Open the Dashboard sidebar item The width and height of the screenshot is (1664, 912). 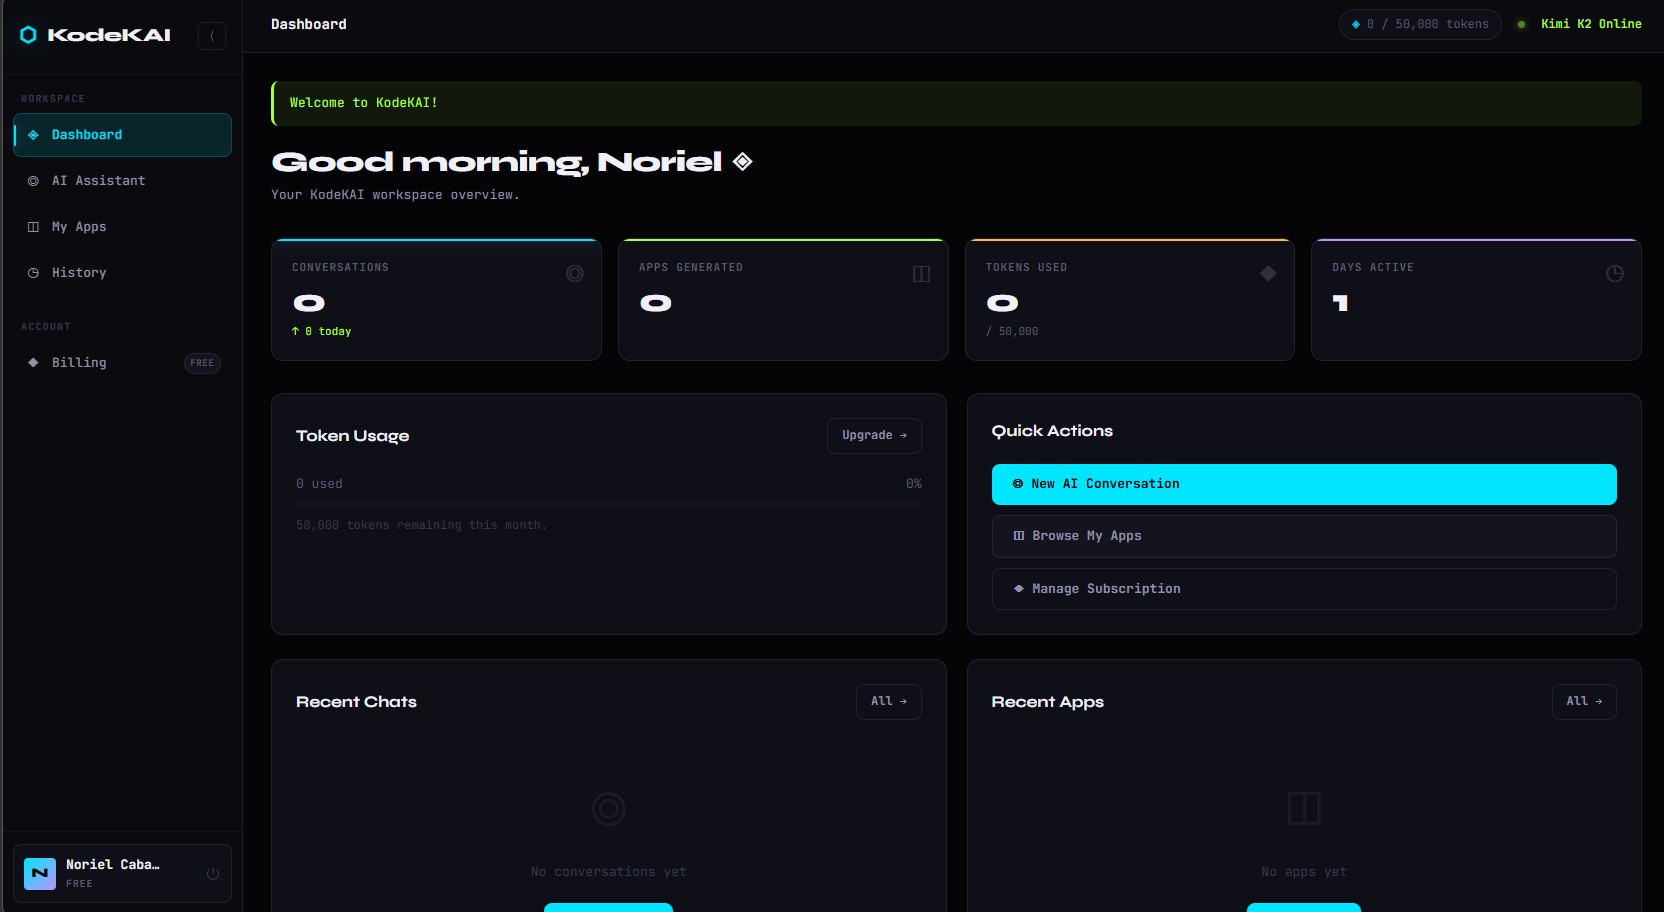(x=122, y=135)
